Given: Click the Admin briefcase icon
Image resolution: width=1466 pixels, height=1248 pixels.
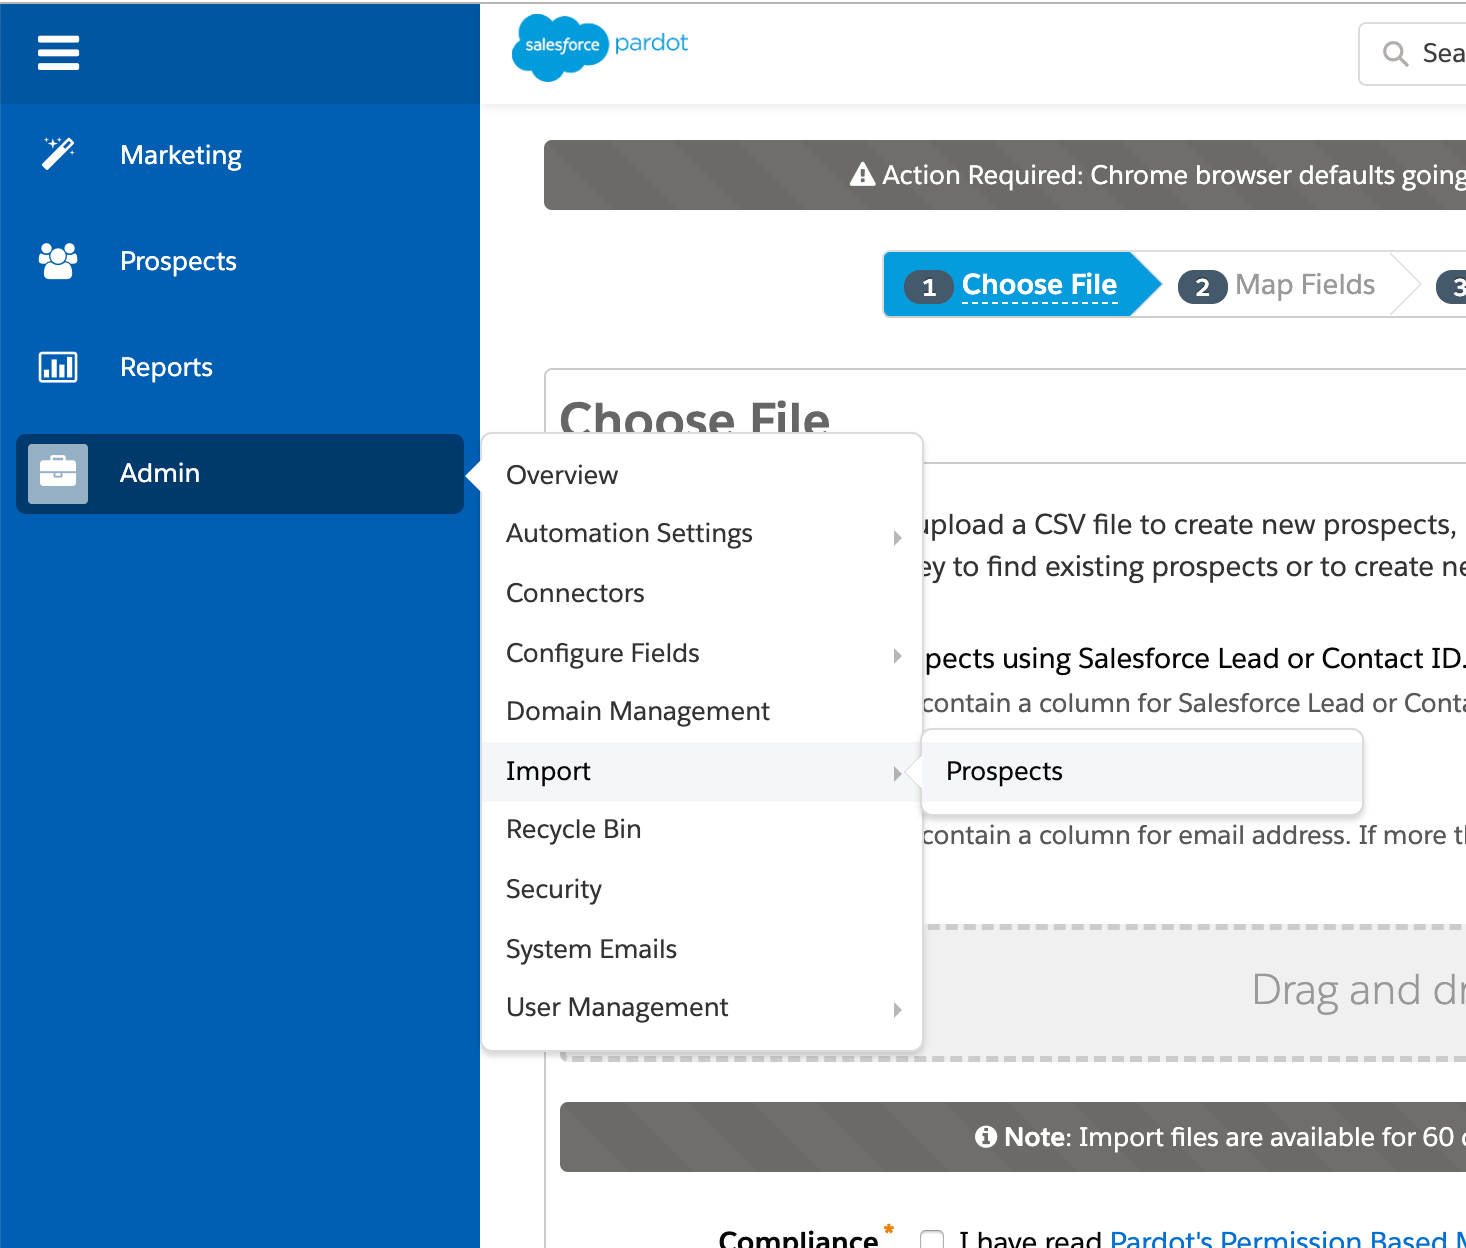Looking at the screenshot, I should [x=58, y=473].
